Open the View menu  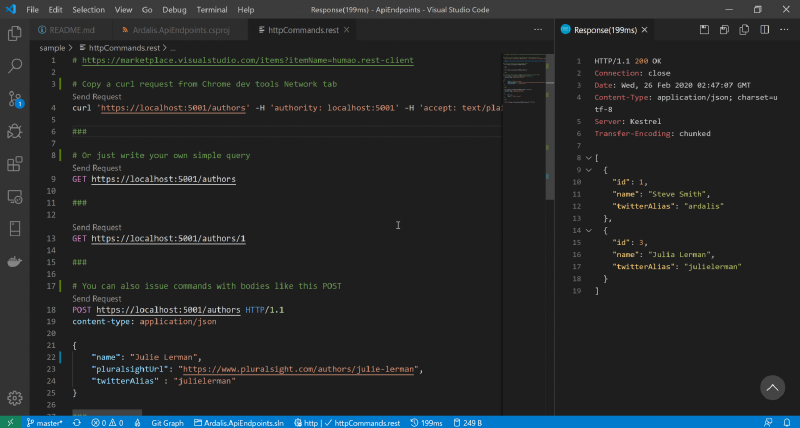coord(123,10)
